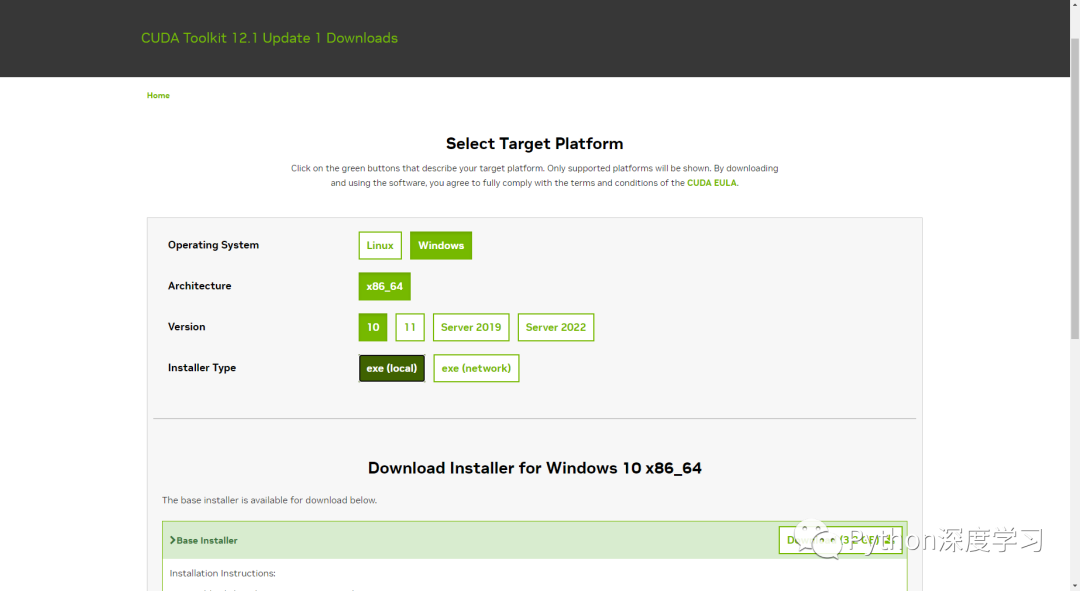Expand the Base Installer chevron
This screenshot has width=1080, height=591.
(172, 540)
